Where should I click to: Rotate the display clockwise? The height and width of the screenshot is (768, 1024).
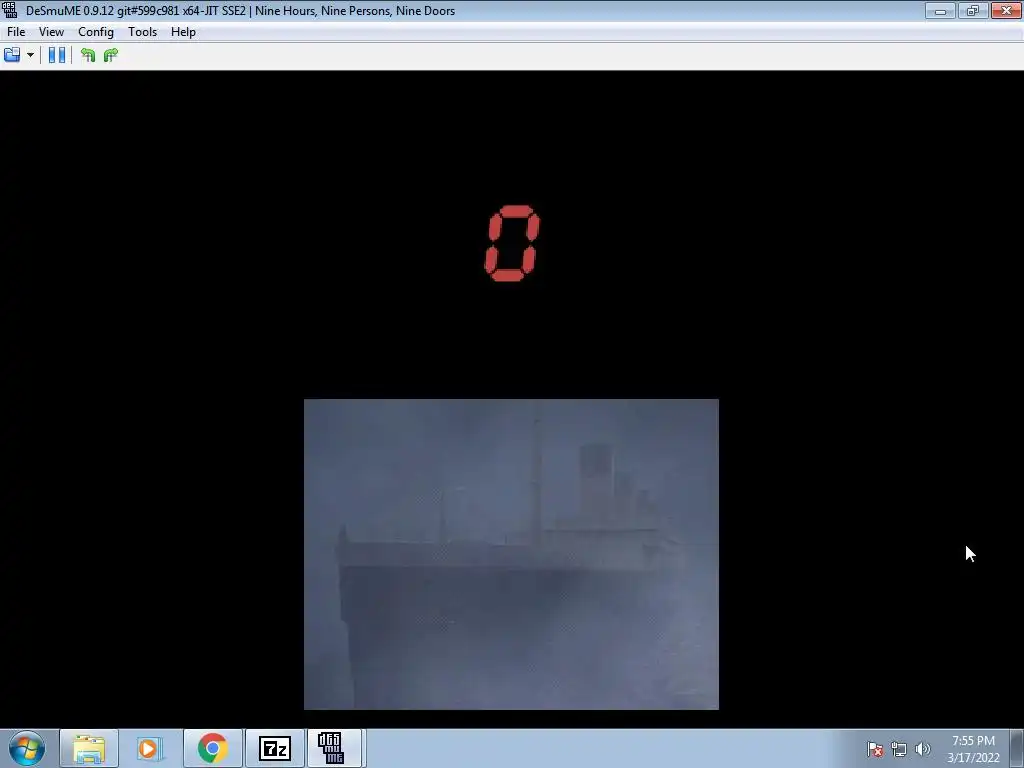coord(111,55)
